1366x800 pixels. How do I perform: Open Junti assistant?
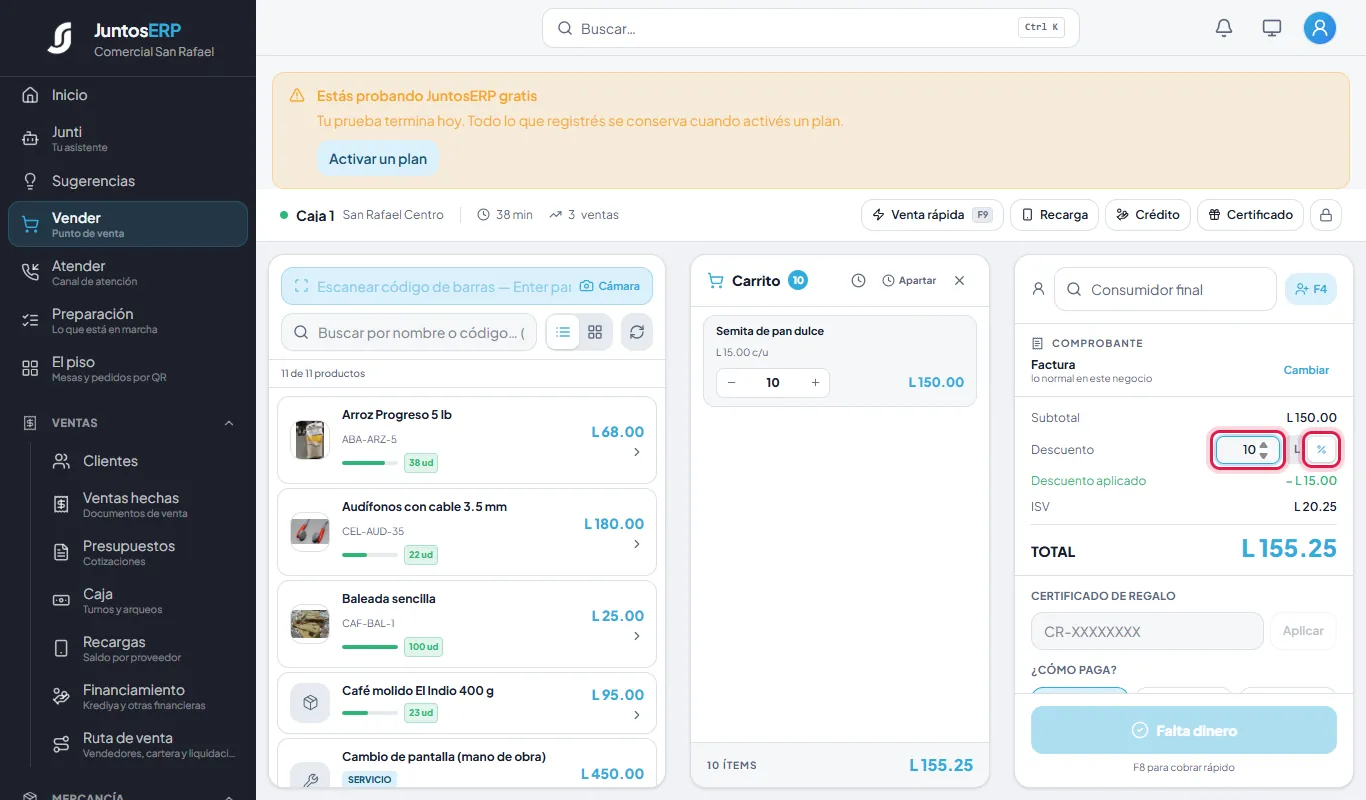(x=128, y=138)
